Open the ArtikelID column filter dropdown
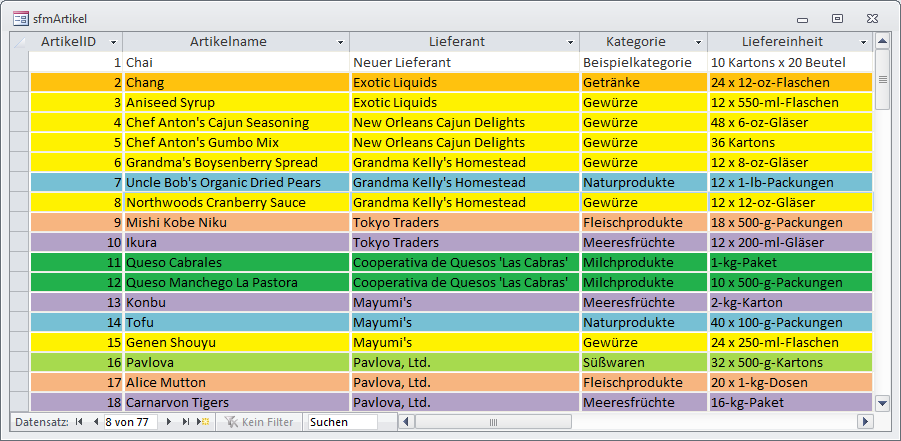 pos(113,43)
